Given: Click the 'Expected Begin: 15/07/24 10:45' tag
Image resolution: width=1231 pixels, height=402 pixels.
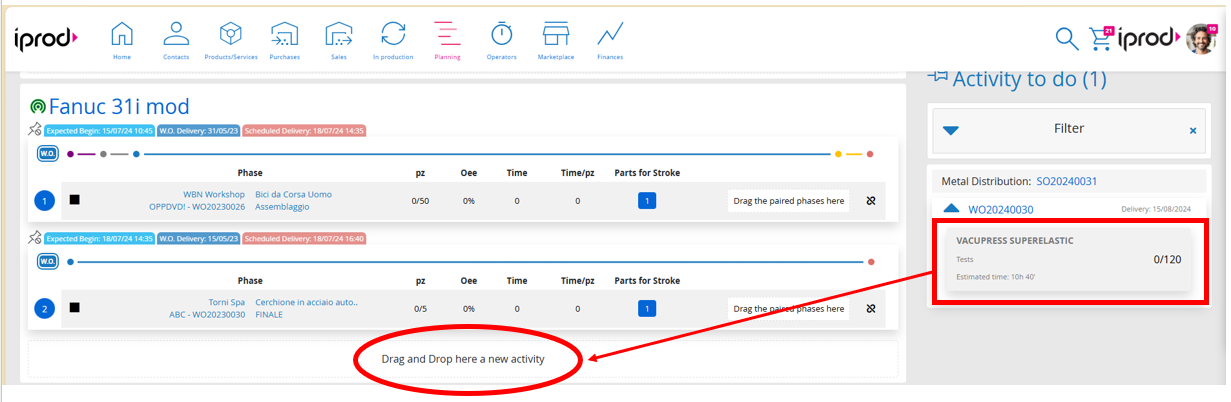Looking at the screenshot, I should click(x=99, y=130).
